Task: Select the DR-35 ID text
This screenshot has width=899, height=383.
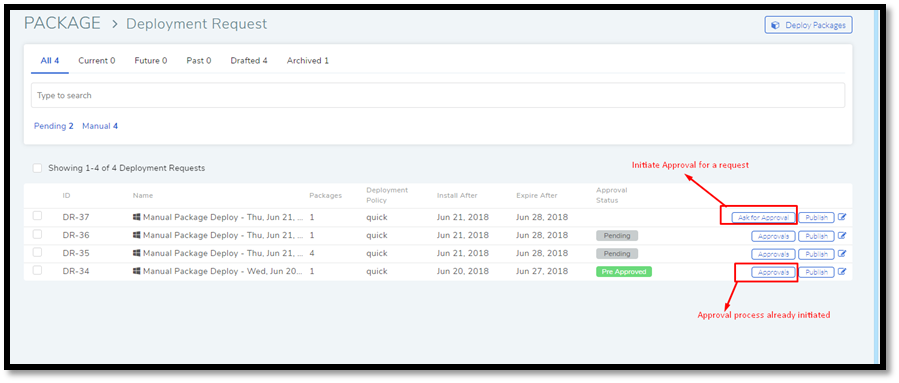Action: click(x=76, y=253)
